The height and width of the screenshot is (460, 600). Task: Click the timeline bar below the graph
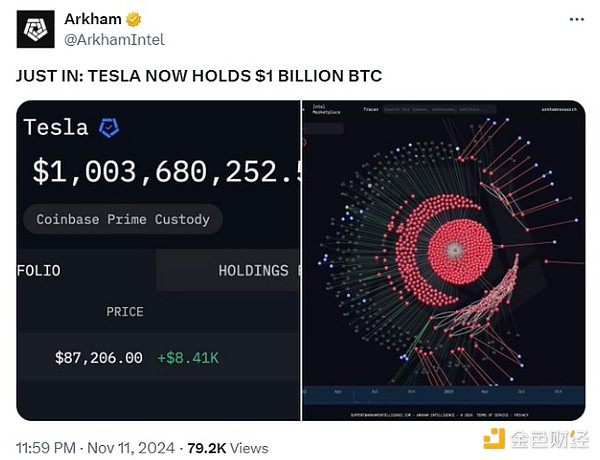coord(443,395)
